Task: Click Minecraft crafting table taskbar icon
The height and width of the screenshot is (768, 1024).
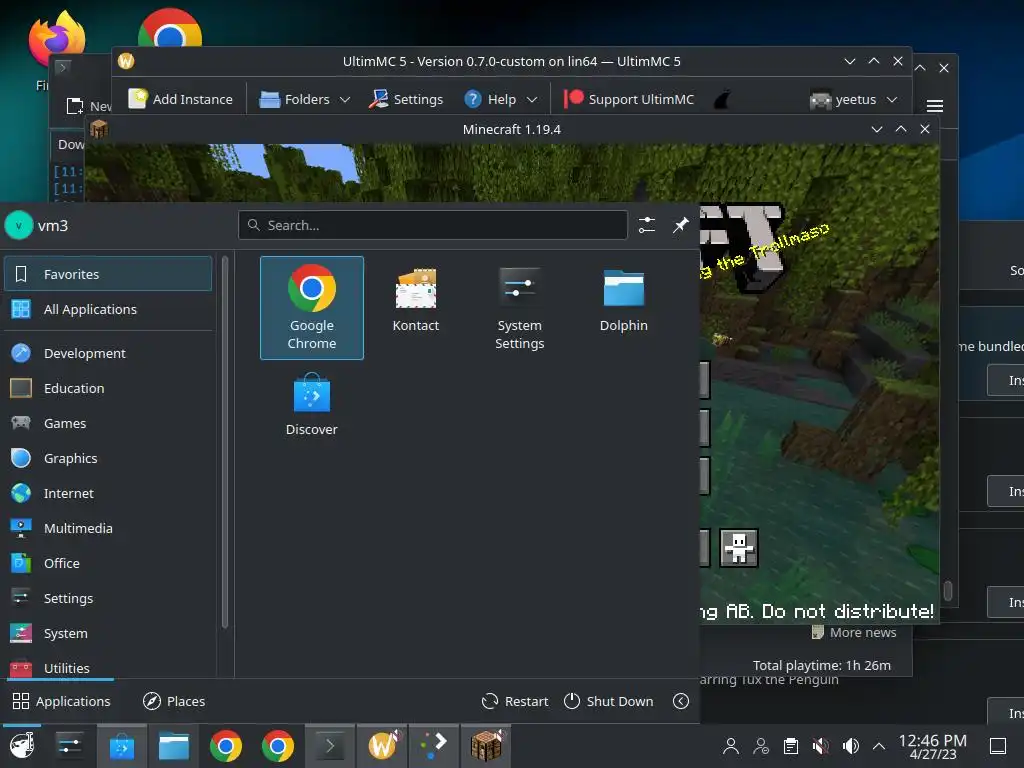Action: point(486,746)
